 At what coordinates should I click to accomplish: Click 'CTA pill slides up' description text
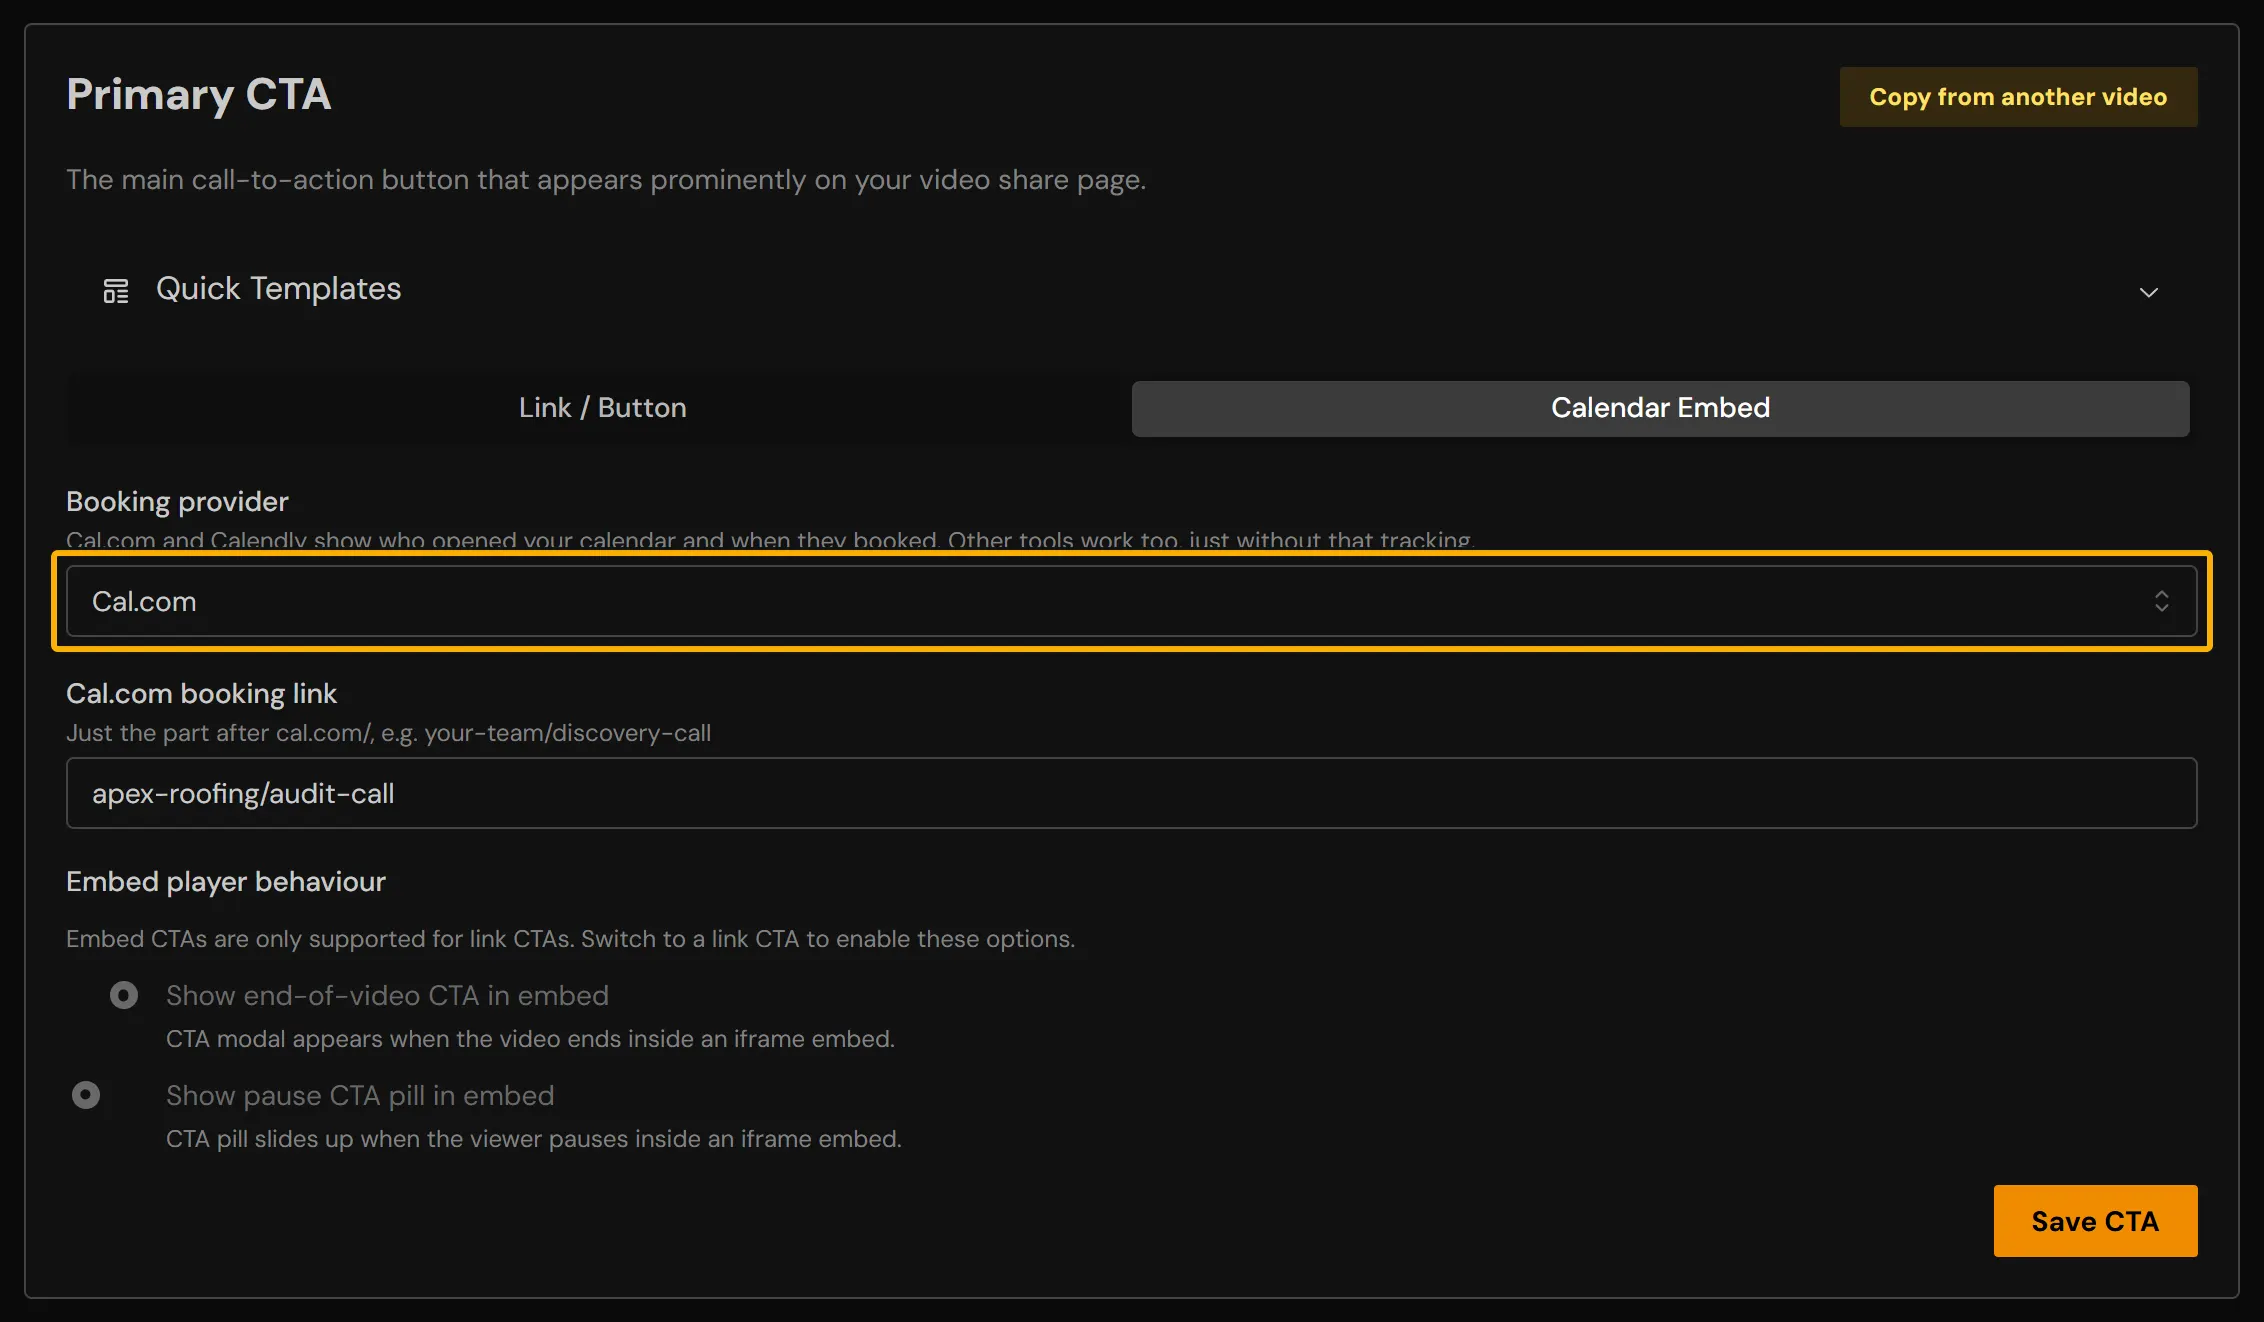[x=533, y=1139]
